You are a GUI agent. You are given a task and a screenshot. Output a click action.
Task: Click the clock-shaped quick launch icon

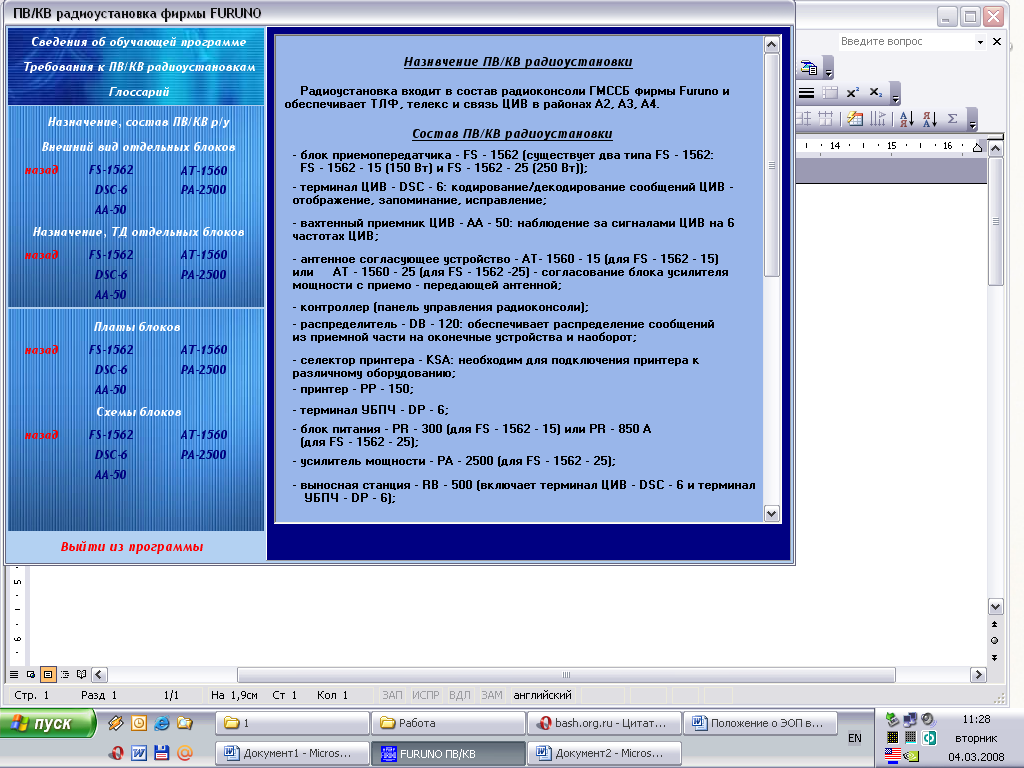click(139, 723)
